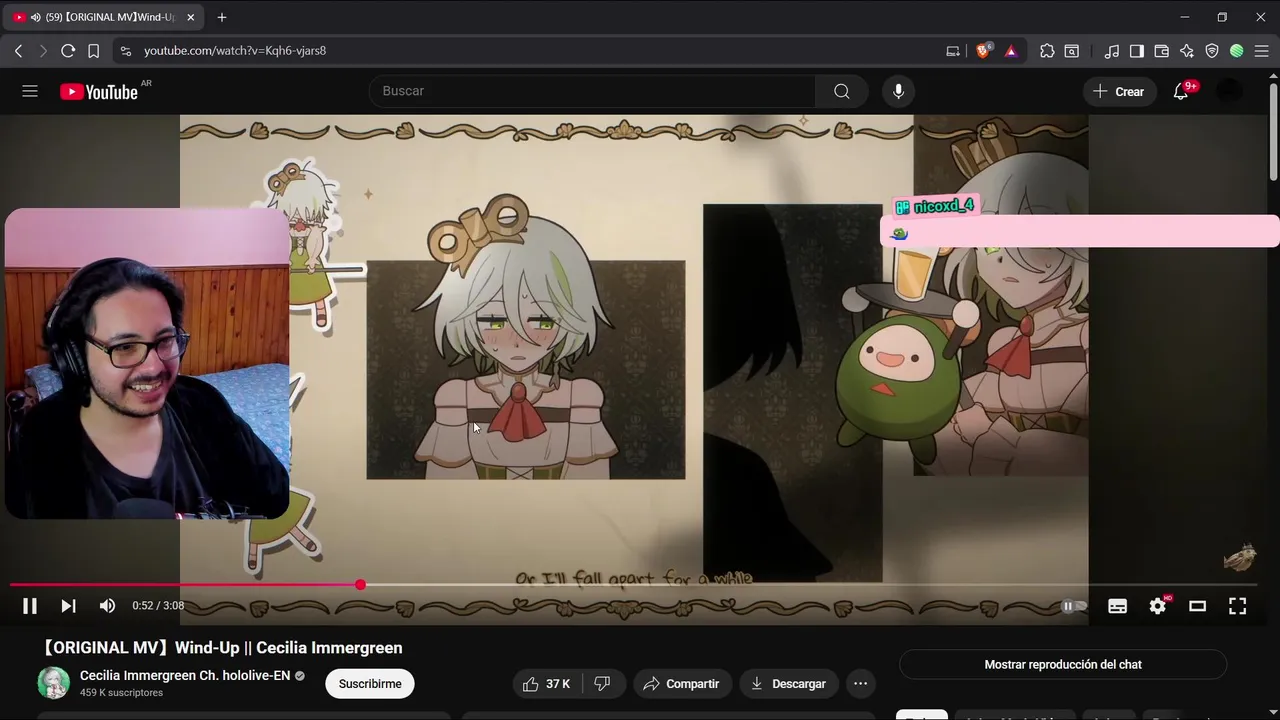Open Cecilia Immergreen channel avatar
Viewport: 1280px width, 720px height.
tap(53, 683)
